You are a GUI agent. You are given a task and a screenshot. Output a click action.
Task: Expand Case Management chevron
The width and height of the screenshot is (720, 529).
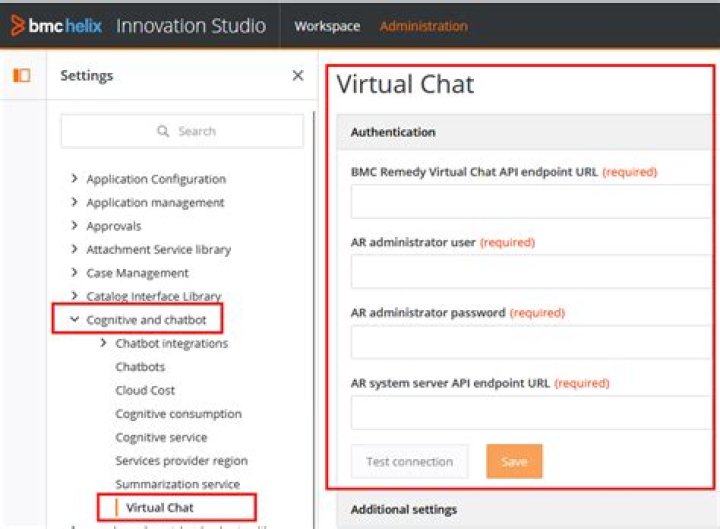pos(74,272)
